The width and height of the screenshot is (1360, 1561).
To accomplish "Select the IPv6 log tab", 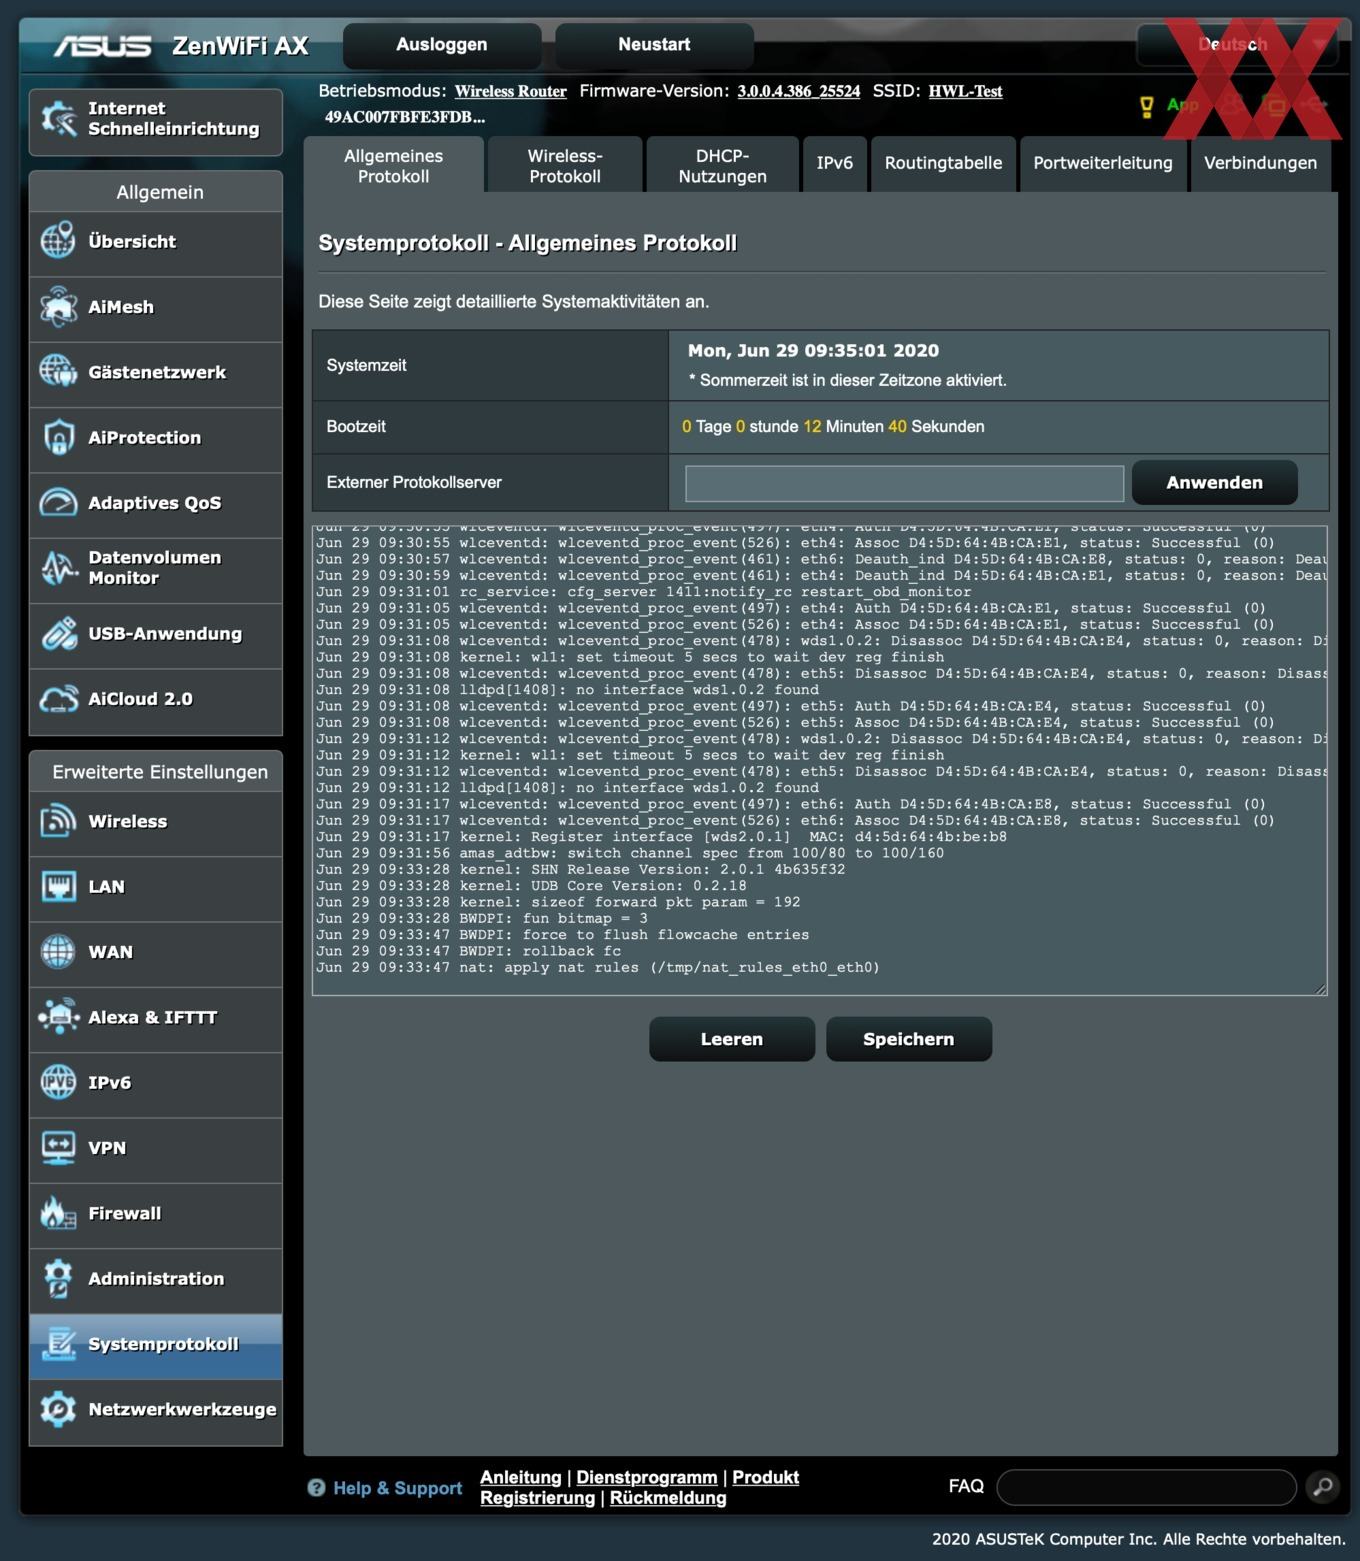I will pyautogui.click(x=834, y=163).
